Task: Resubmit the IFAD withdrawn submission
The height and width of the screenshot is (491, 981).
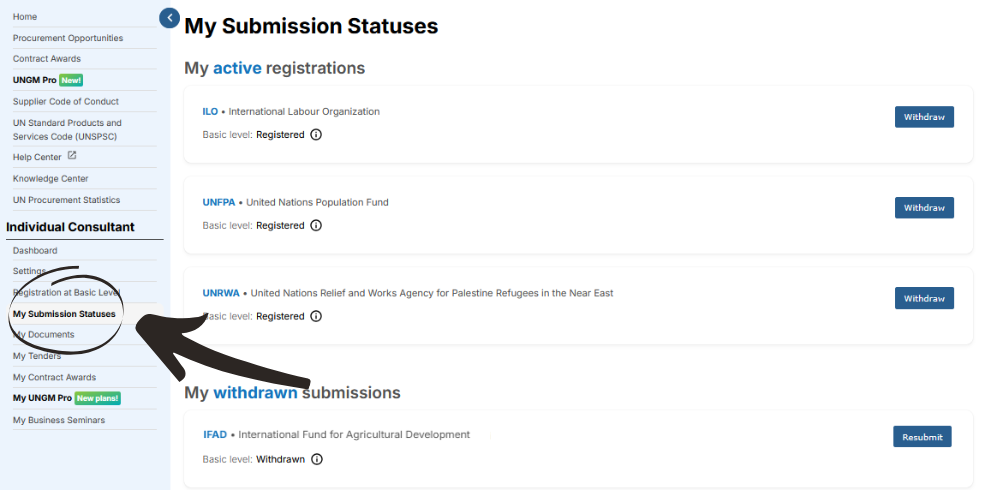Action: (922, 437)
